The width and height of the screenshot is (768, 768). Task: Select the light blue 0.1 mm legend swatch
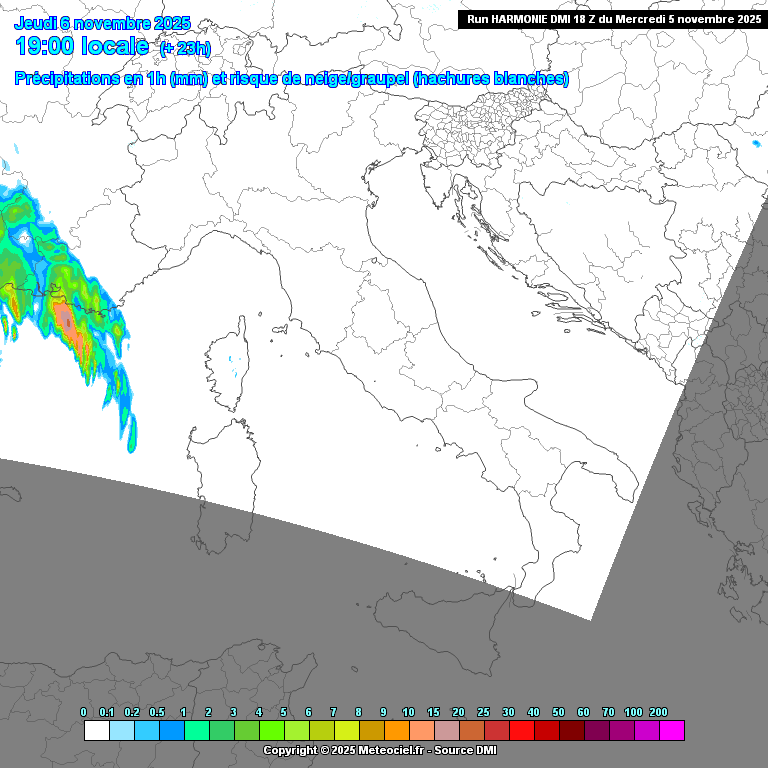(122, 731)
